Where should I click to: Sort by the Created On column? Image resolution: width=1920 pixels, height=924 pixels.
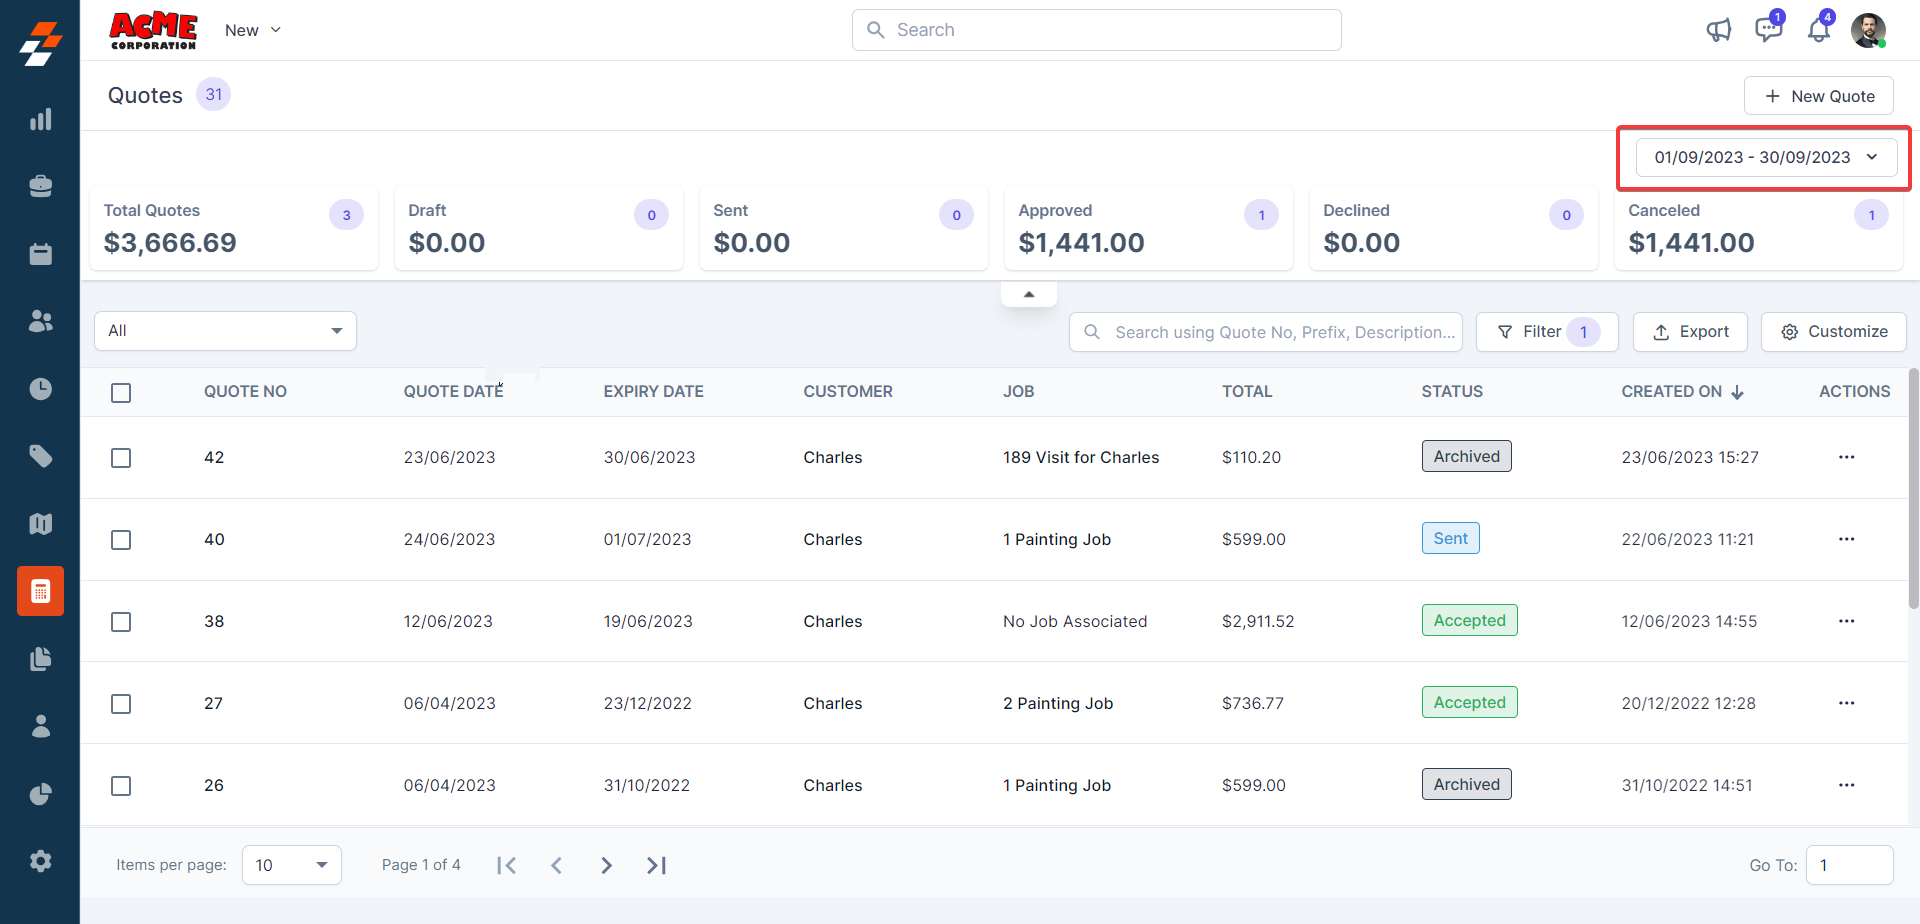click(x=1681, y=392)
